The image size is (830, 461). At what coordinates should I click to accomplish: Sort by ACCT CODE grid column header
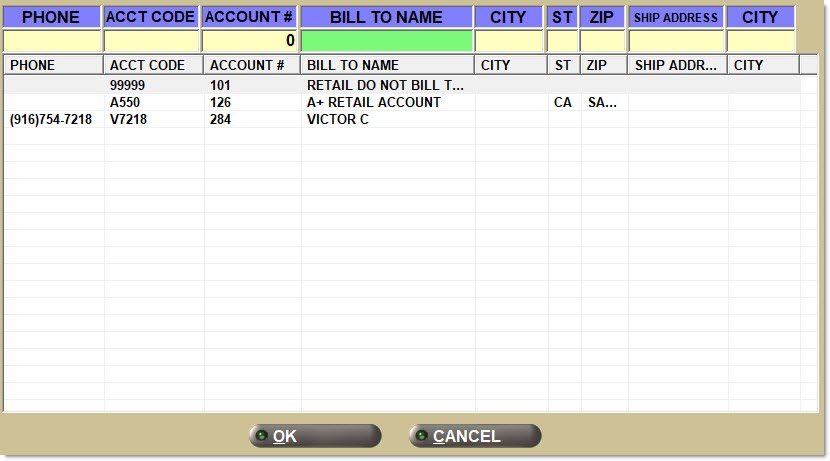point(153,65)
